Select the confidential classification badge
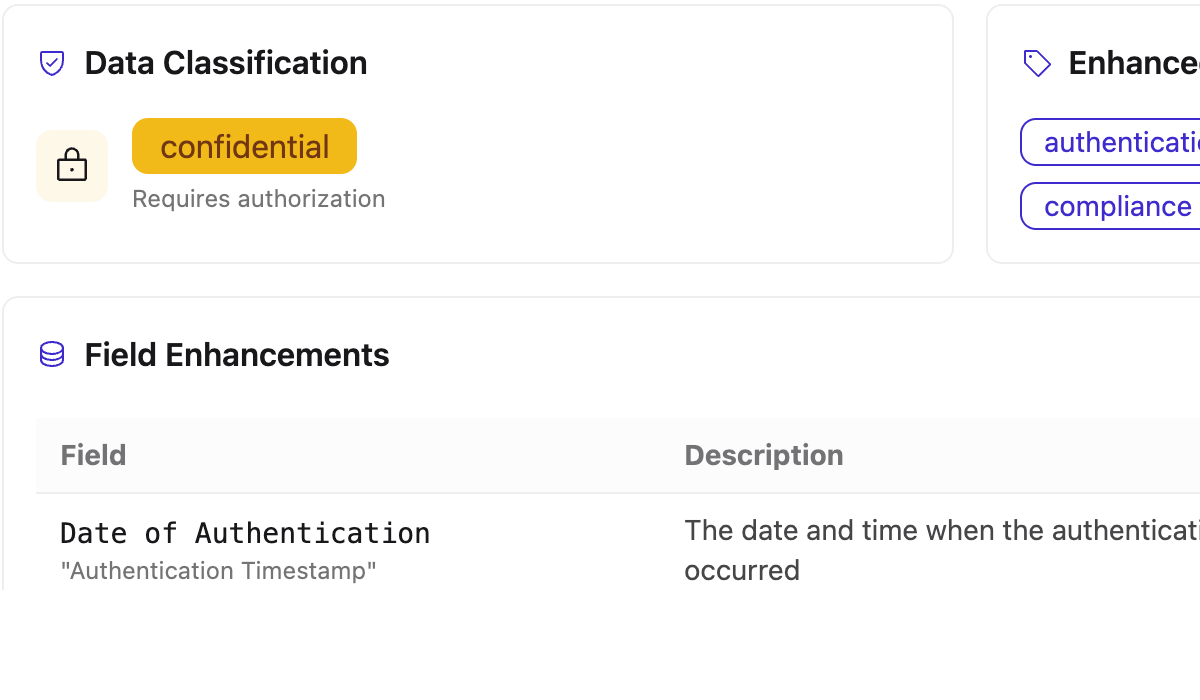The width and height of the screenshot is (1200, 700). coord(244,146)
